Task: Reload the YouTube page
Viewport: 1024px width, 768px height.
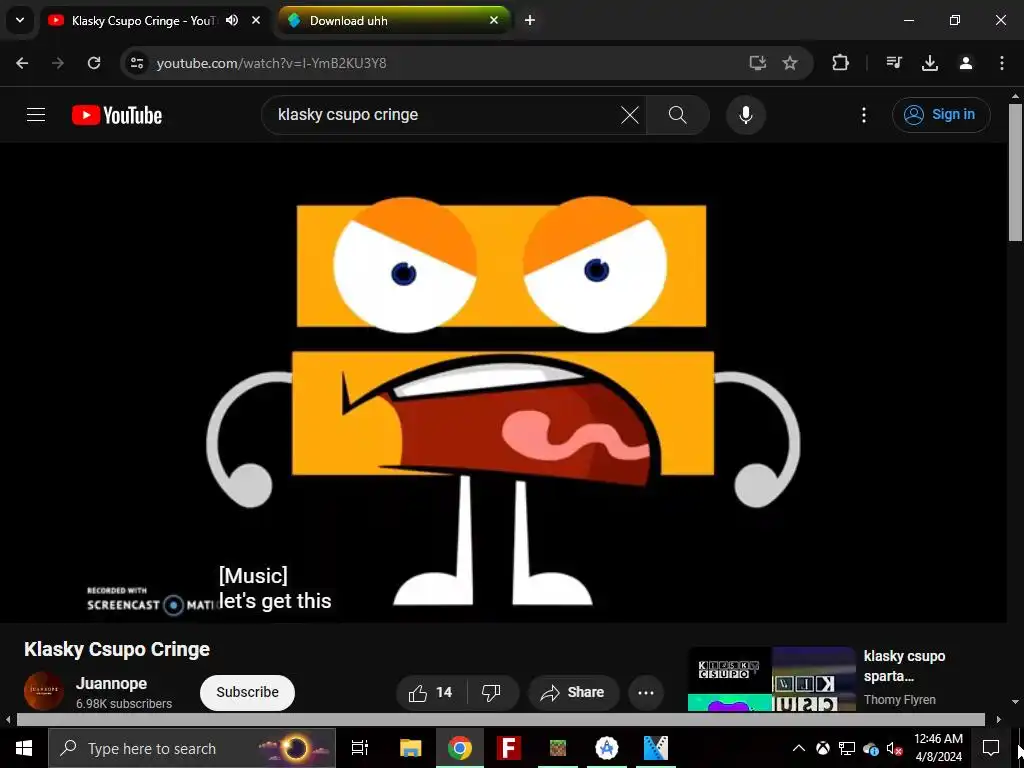Action: coord(94,63)
